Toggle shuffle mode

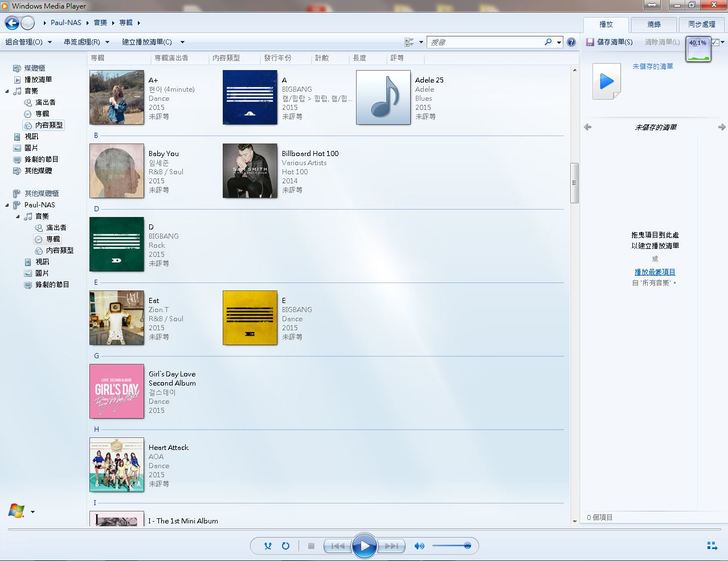[x=268, y=546]
